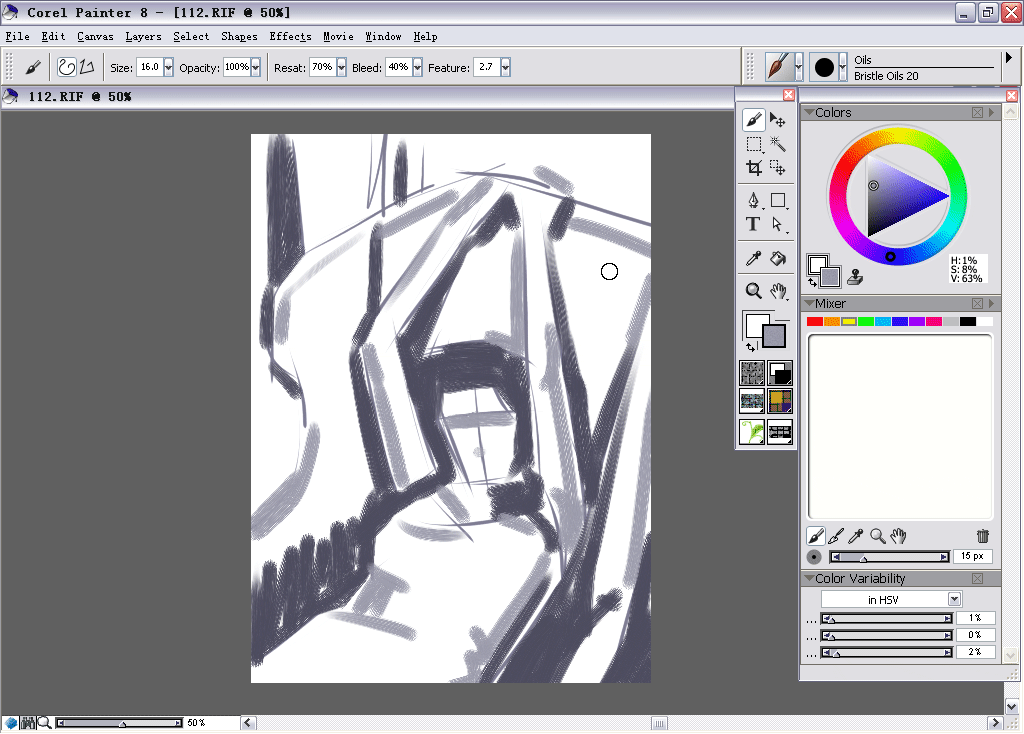Open the Effects menu
Image resolution: width=1024 pixels, height=734 pixels.
[290, 37]
